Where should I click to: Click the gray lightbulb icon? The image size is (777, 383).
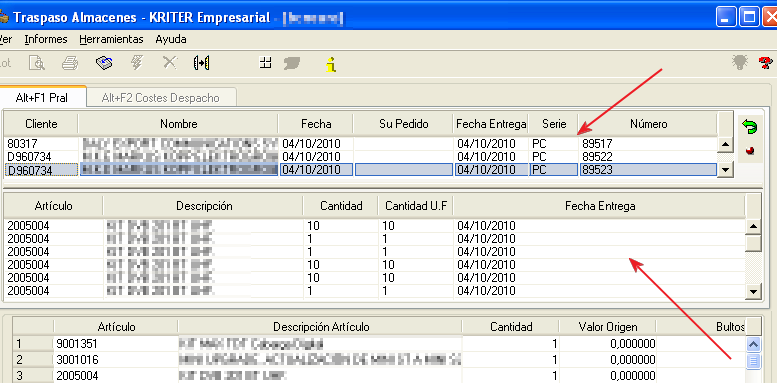pyautogui.click(x=740, y=62)
